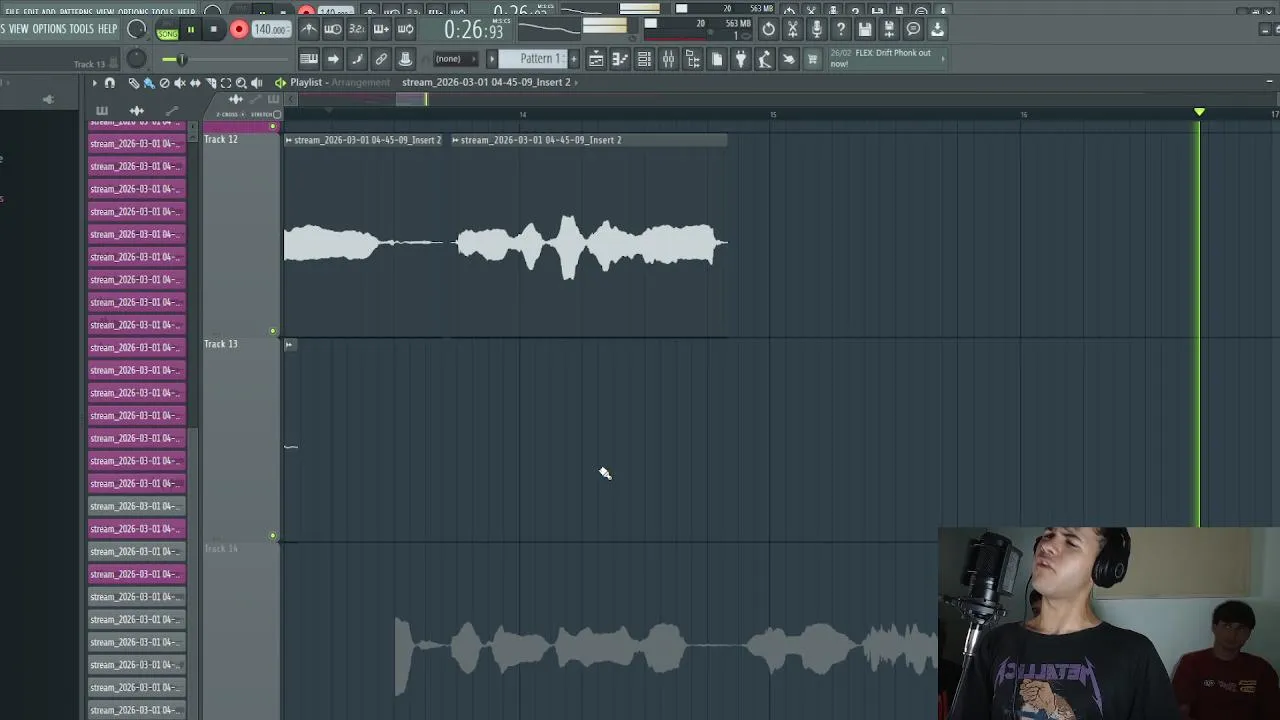The width and height of the screenshot is (1280, 720).
Task: Open project picker pages icon
Action: [x=716, y=59]
